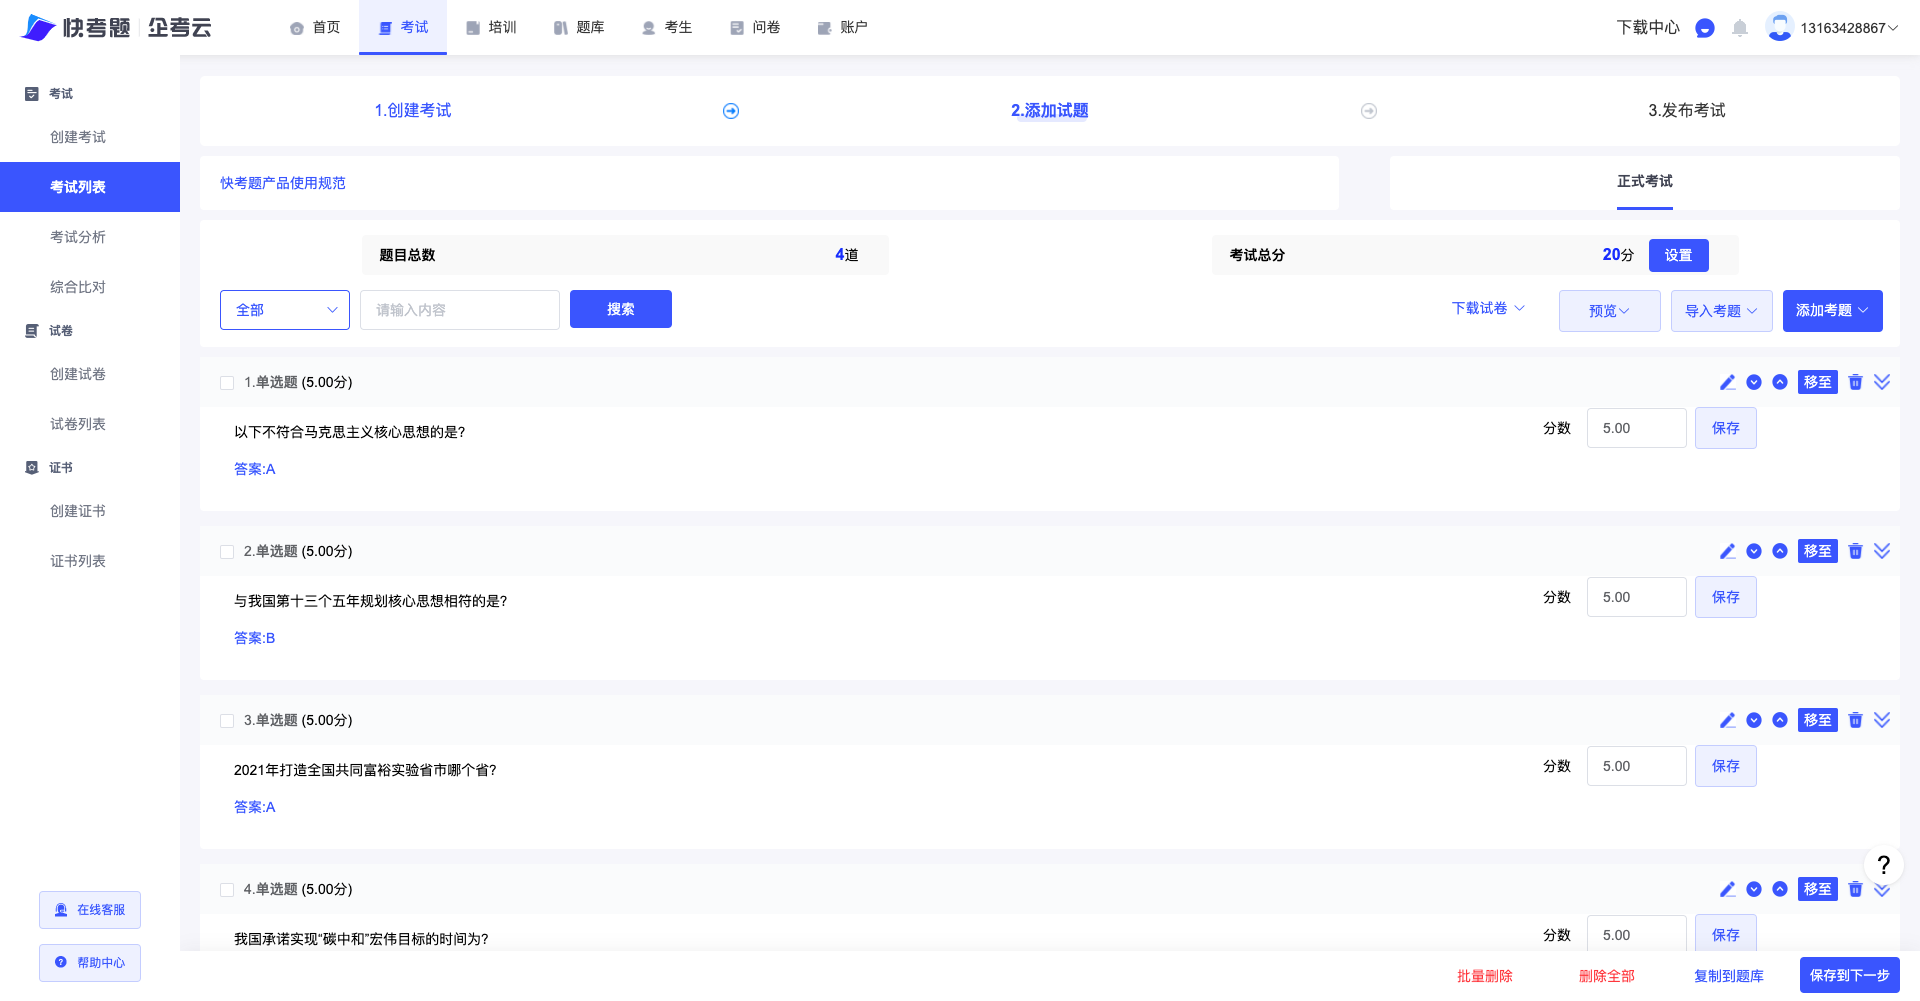1920x1001 pixels.
Task: Move question 2 down with arrow icon
Action: 1754,551
